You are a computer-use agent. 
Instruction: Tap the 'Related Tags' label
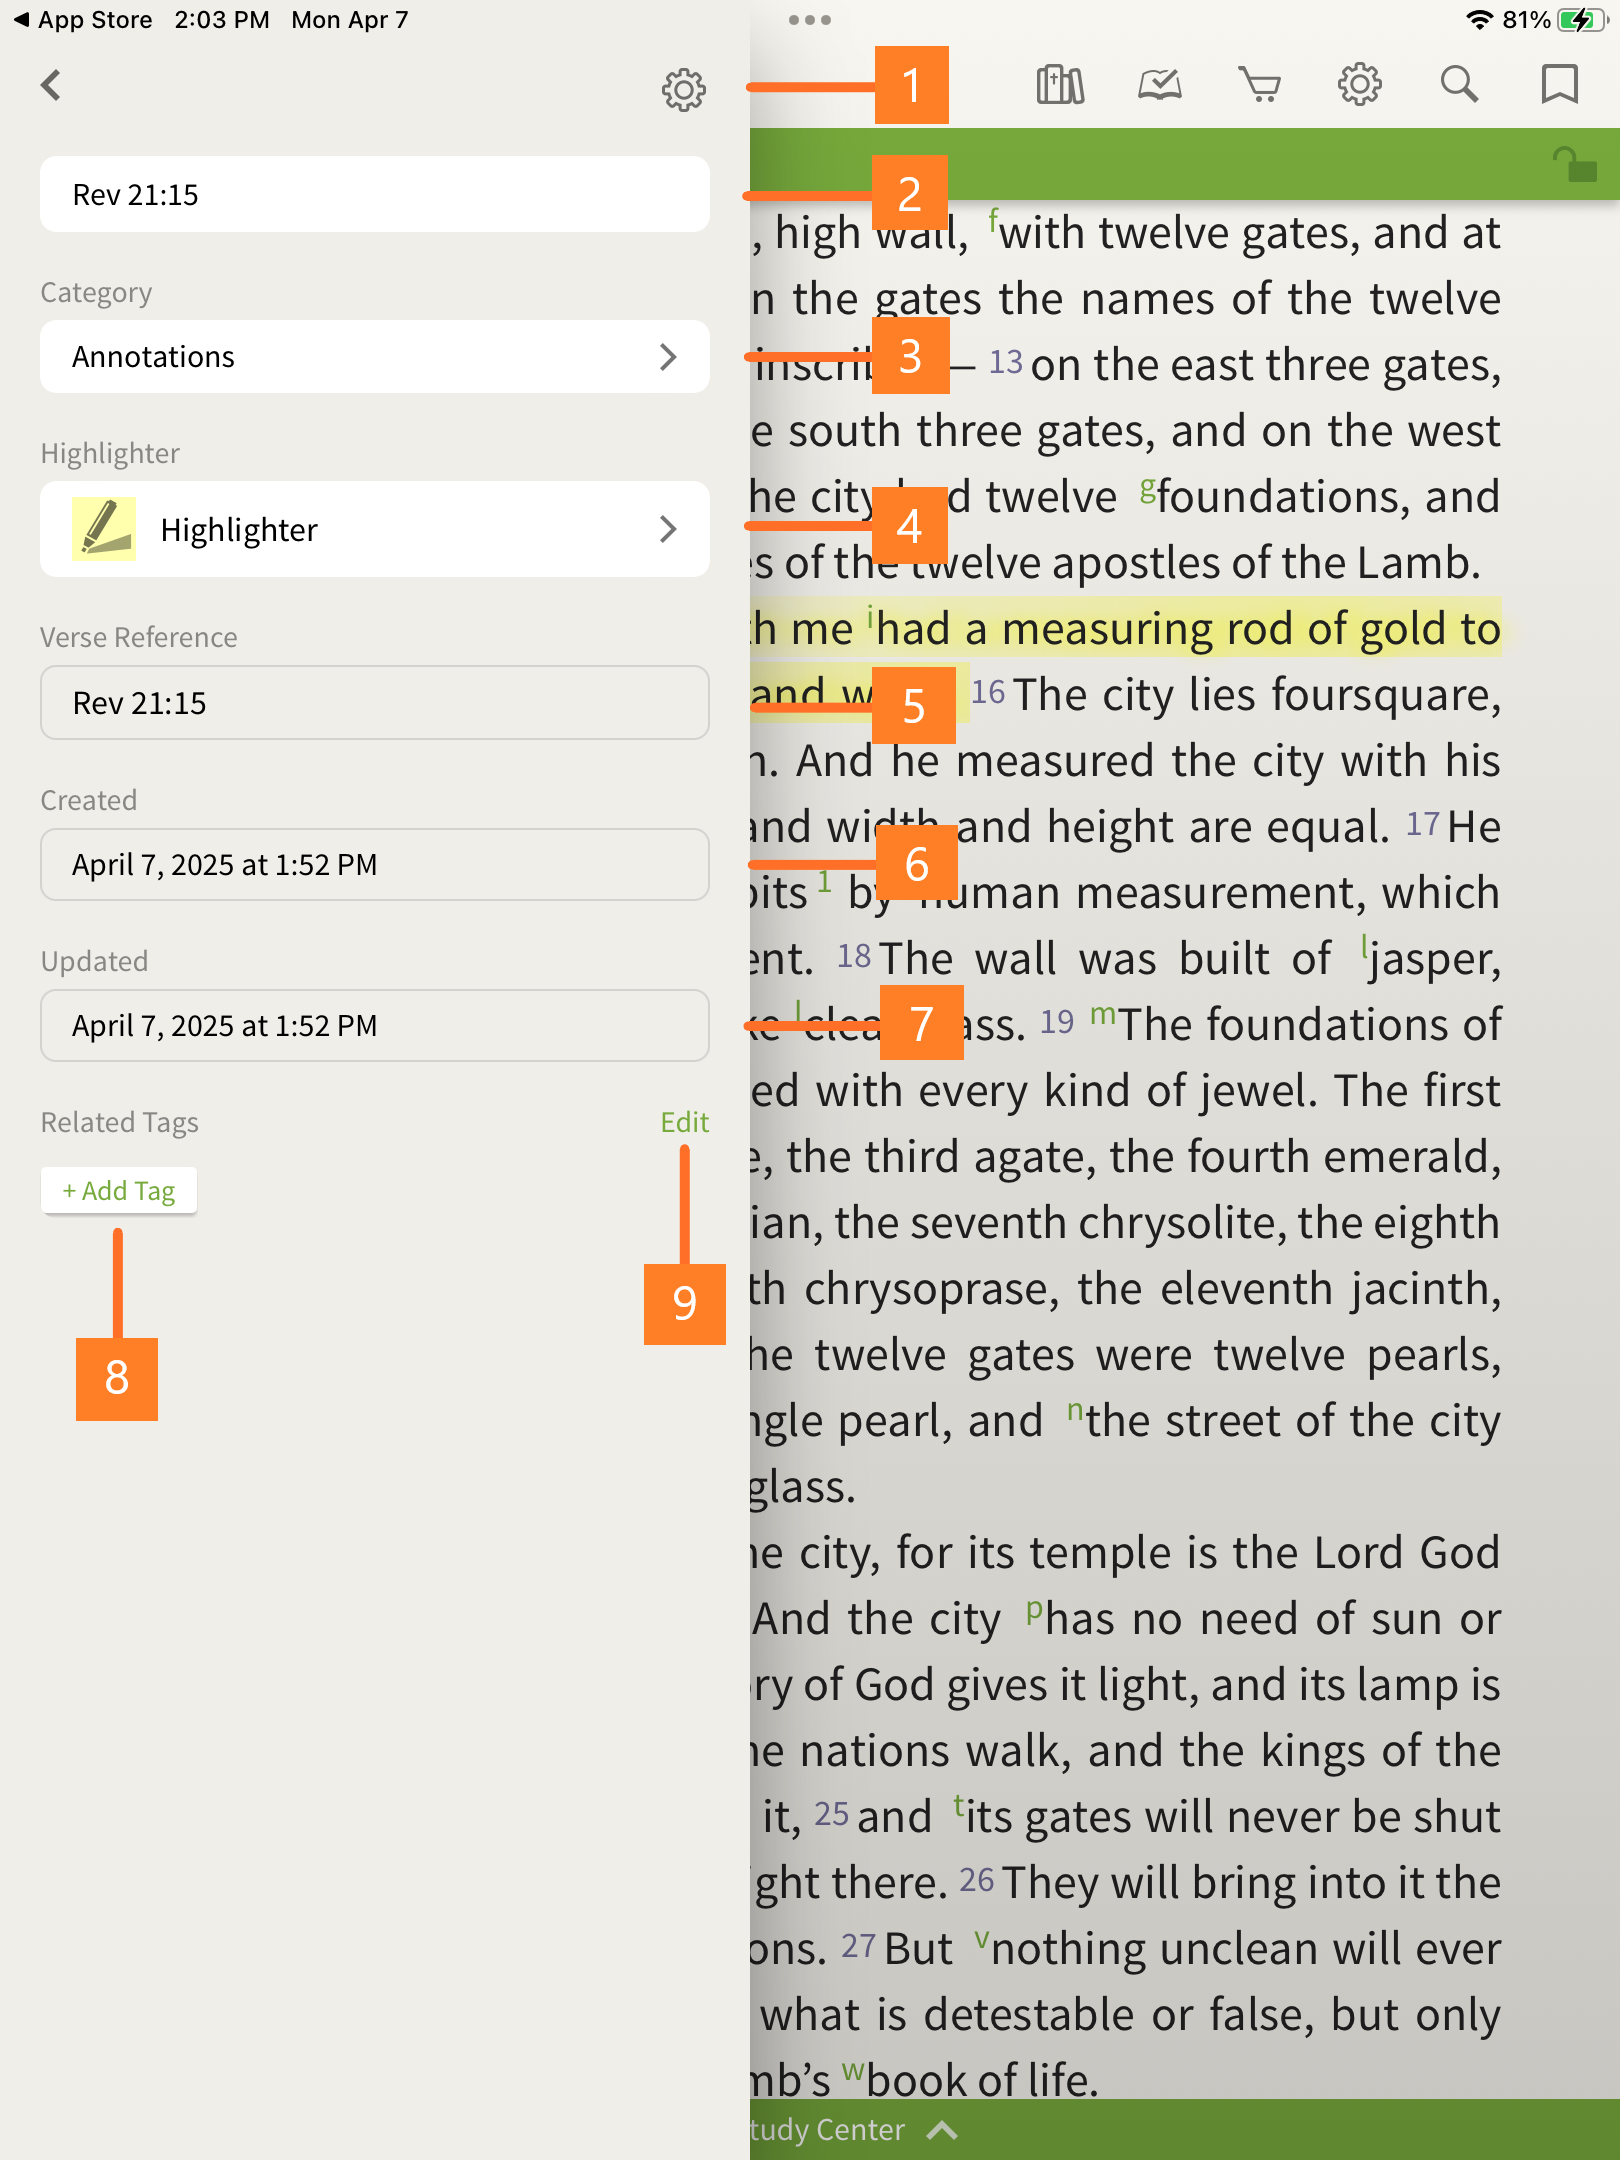[x=119, y=1123]
